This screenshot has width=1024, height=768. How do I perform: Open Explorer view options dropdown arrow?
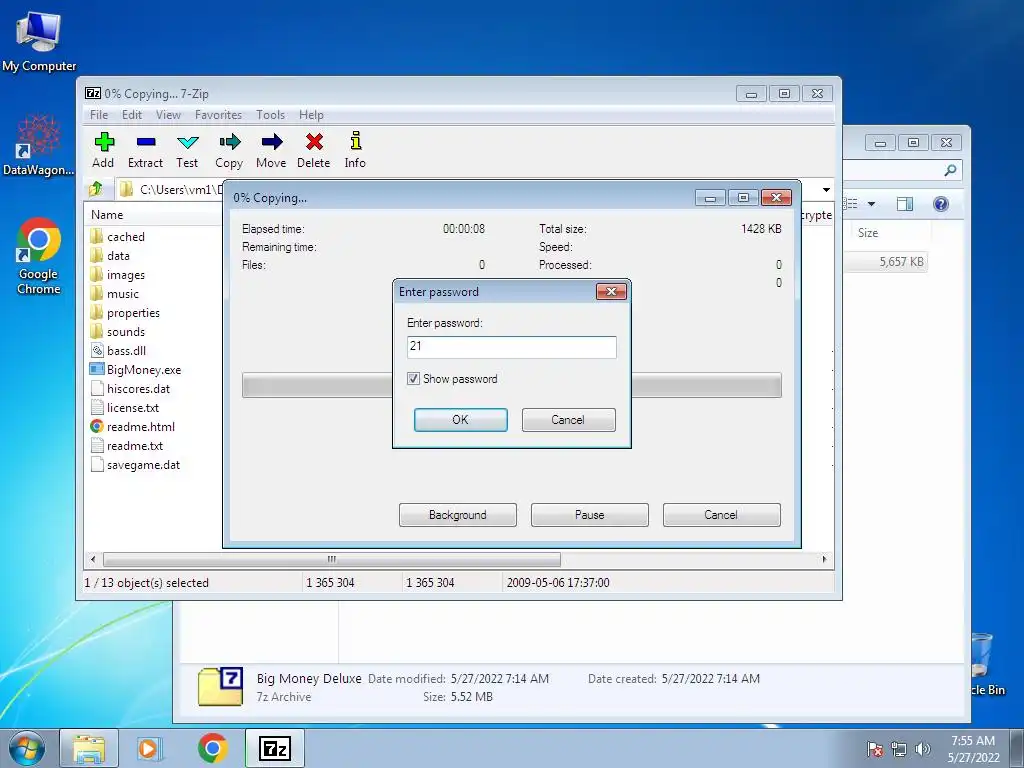871,204
